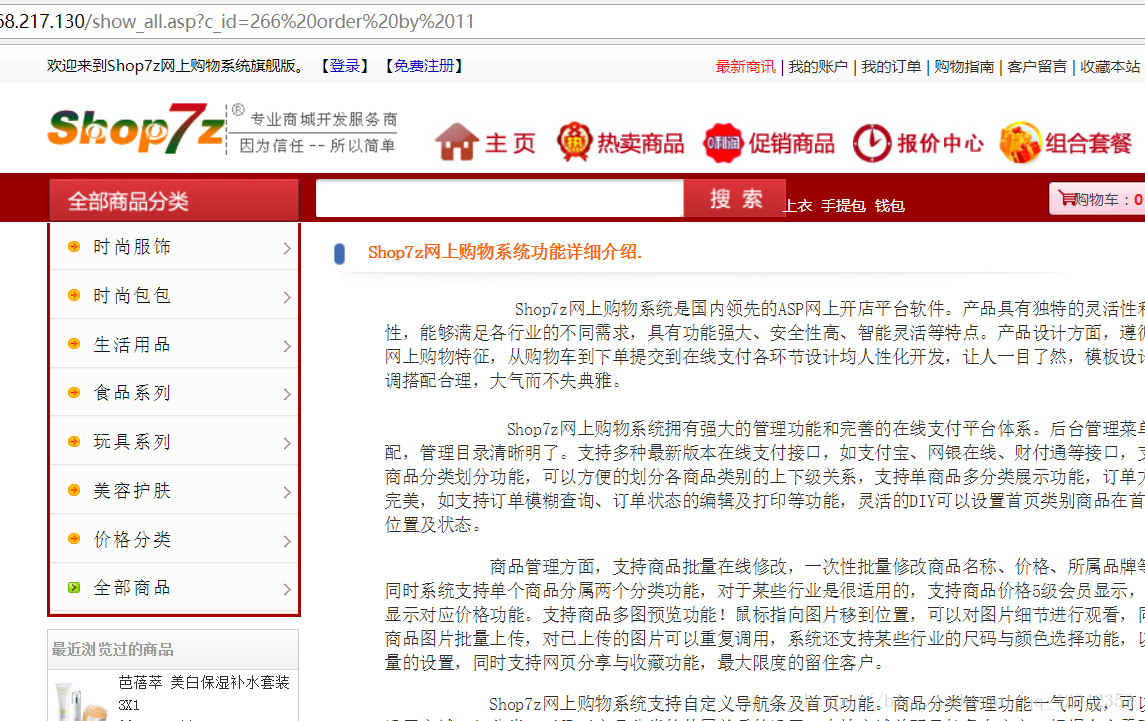1145x721 pixels.
Task: Click the orange bullet icon beside 时尚服饰
Action: (x=74, y=247)
